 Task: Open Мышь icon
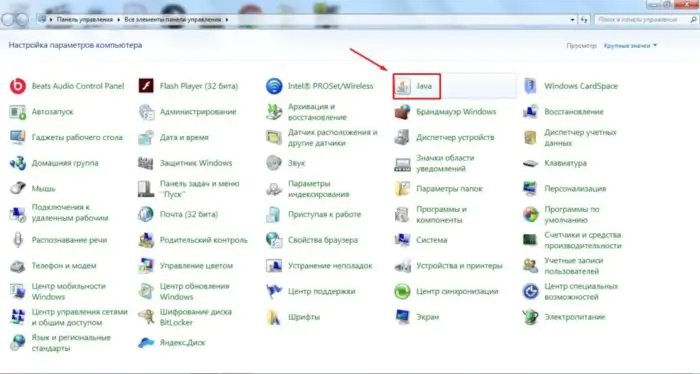(x=18, y=188)
